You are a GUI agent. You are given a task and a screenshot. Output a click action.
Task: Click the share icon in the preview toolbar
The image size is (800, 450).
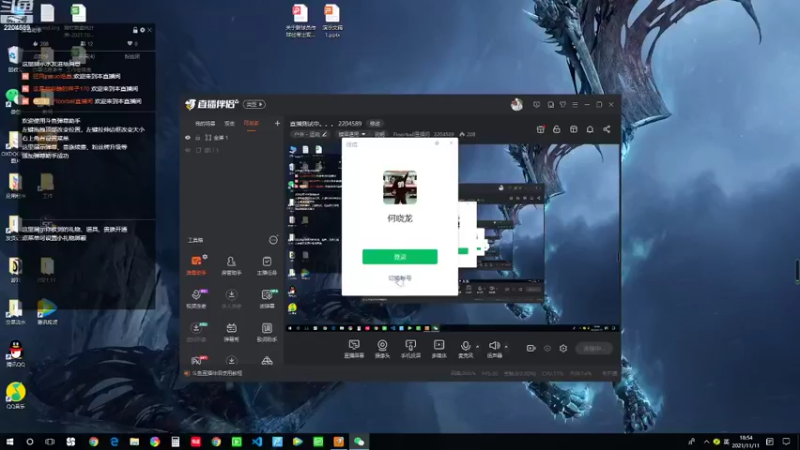coord(607,130)
